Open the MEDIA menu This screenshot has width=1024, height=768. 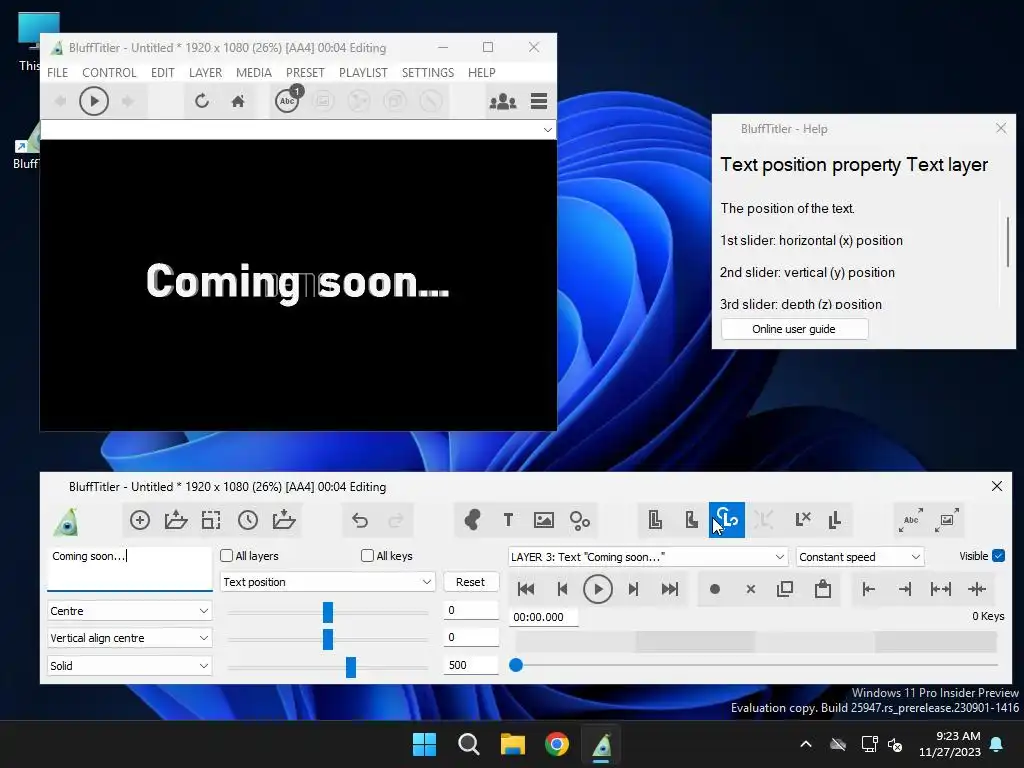(254, 72)
